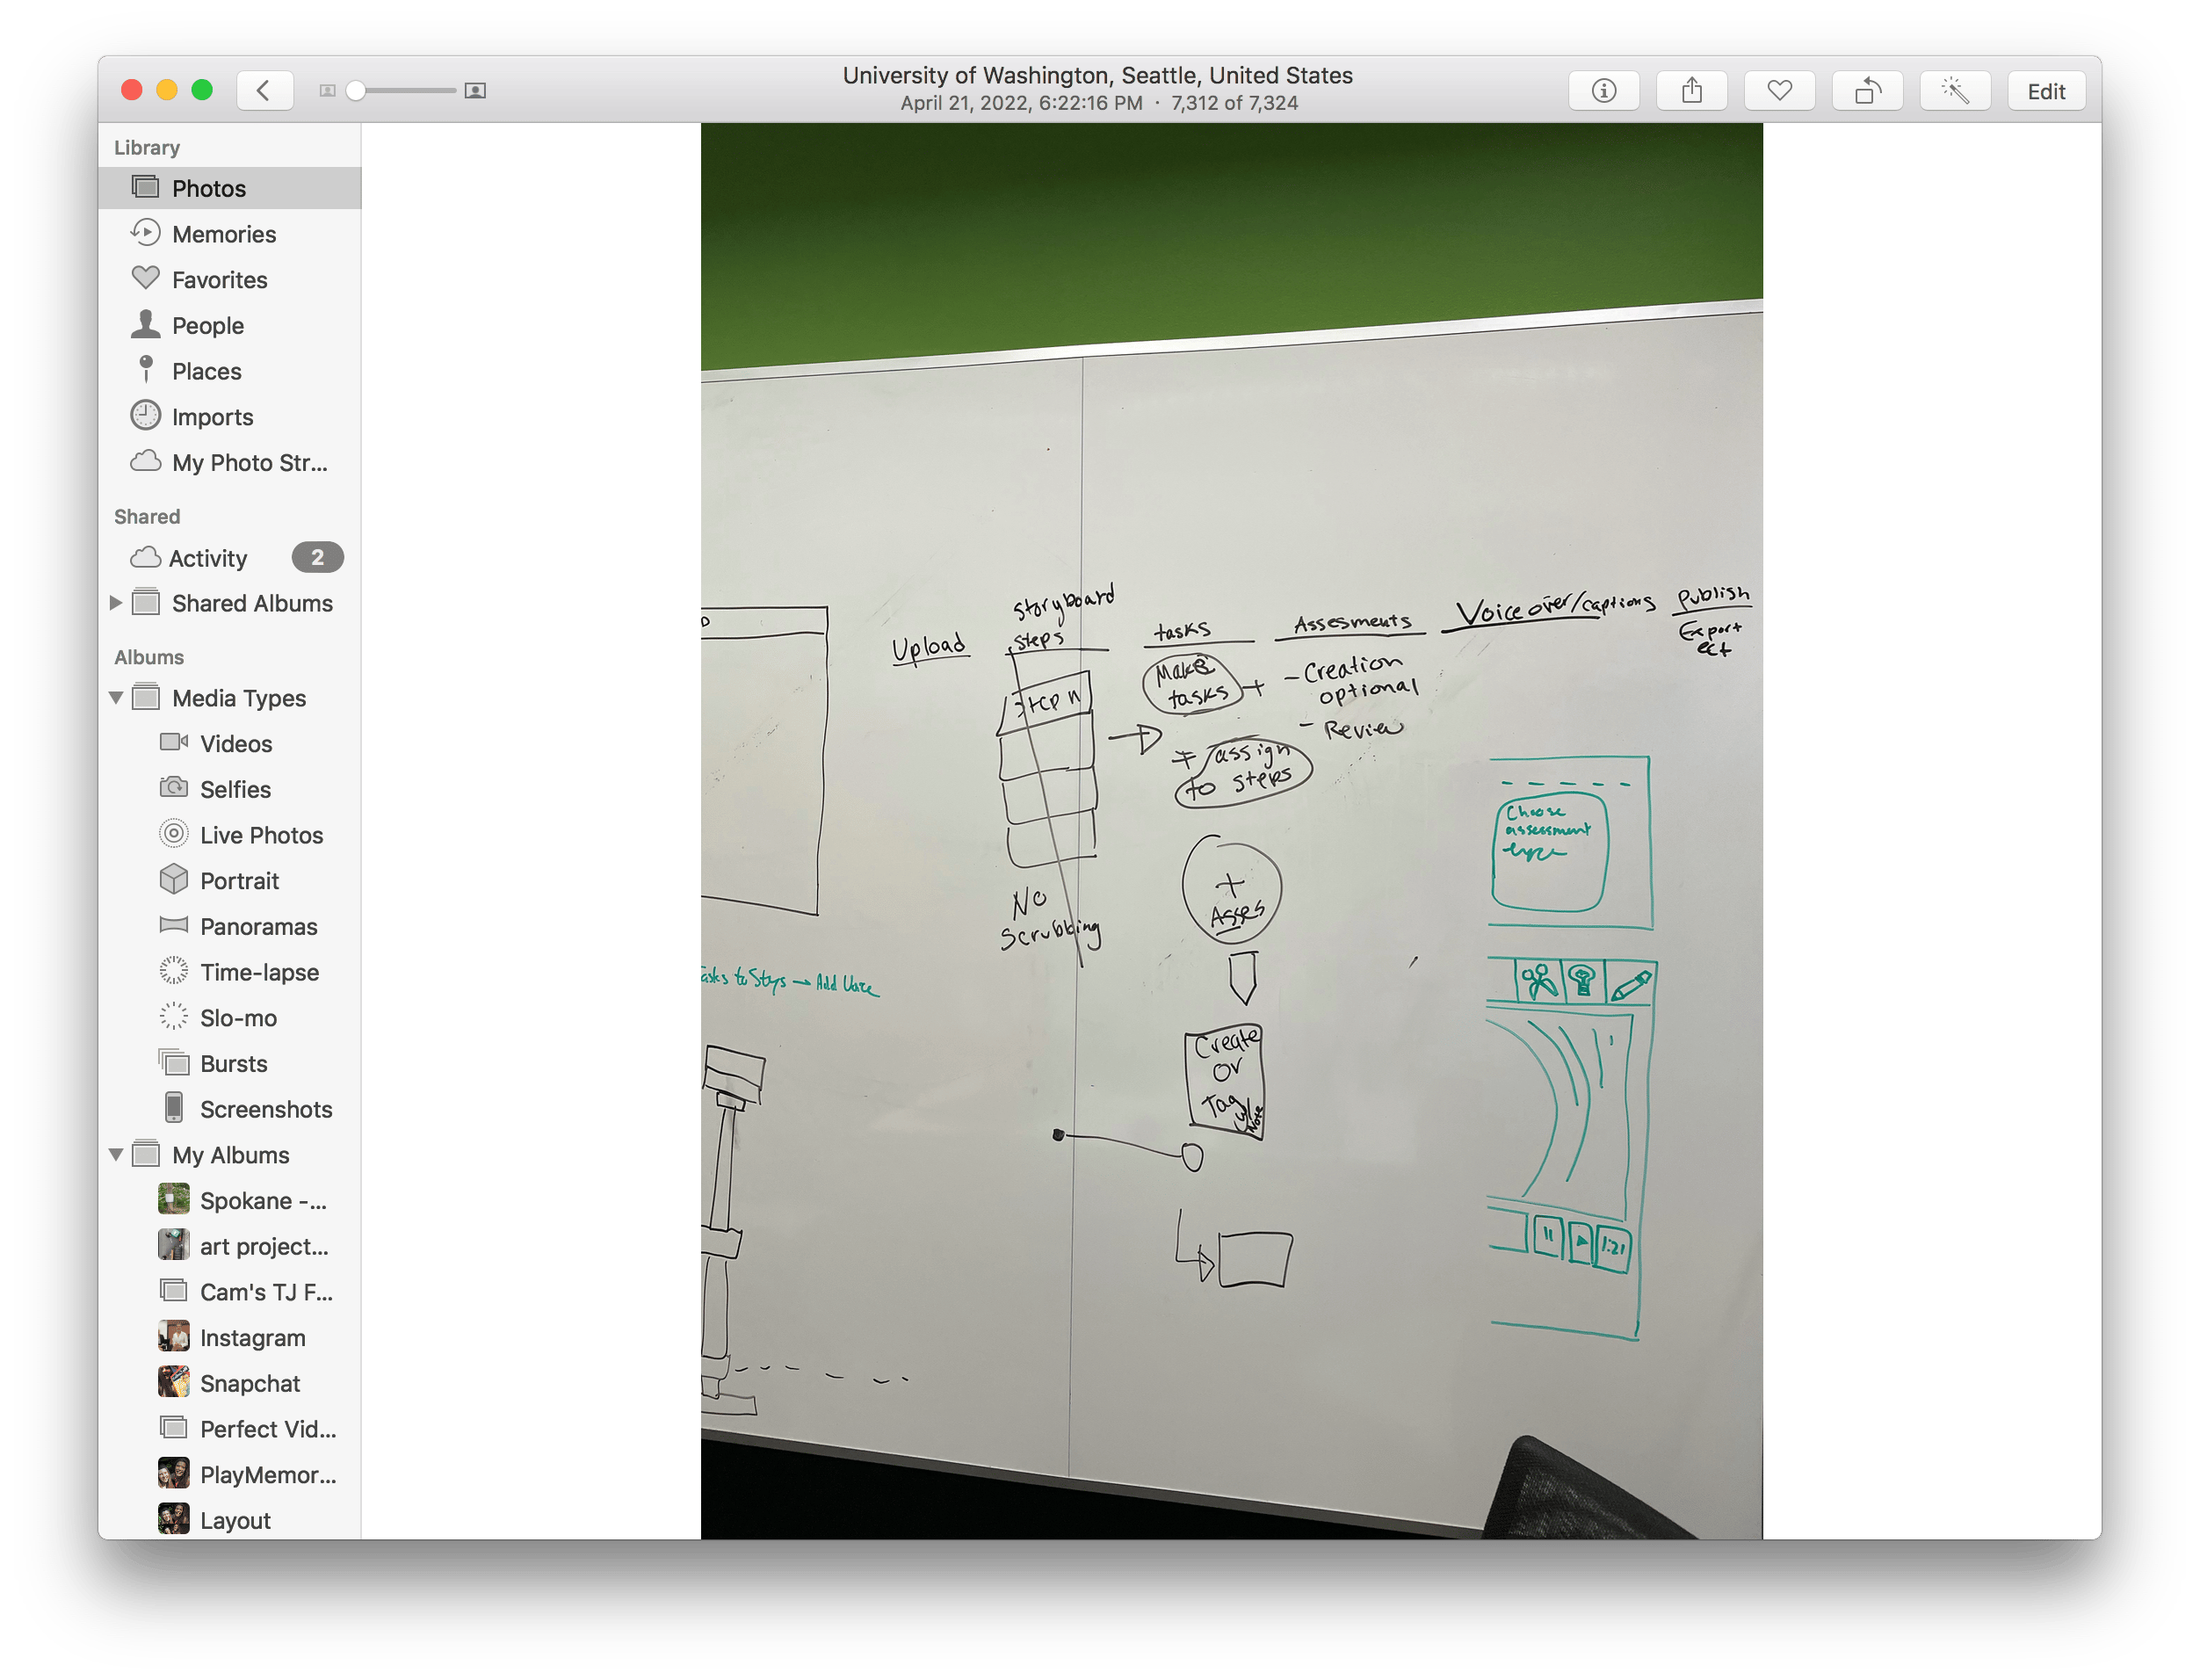Image resolution: width=2200 pixels, height=1680 pixels.
Task: Click the zoom slider handle
Action: click(x=356, y=91)
